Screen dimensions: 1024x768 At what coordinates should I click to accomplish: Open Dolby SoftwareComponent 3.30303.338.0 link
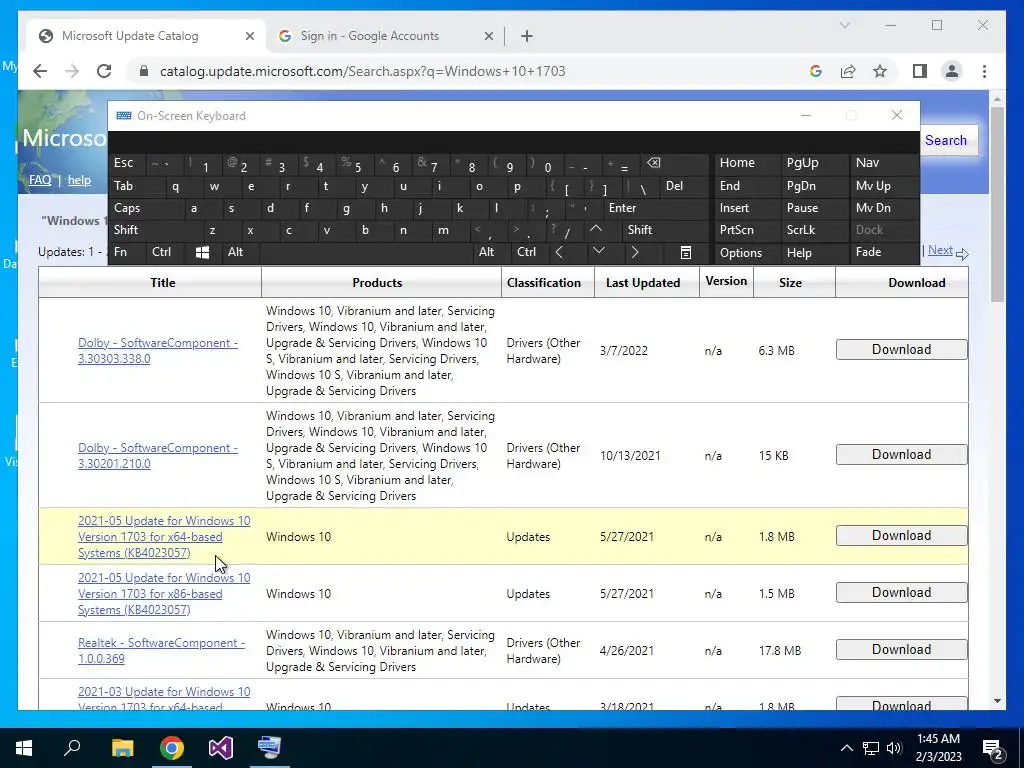tap(157, 351)
